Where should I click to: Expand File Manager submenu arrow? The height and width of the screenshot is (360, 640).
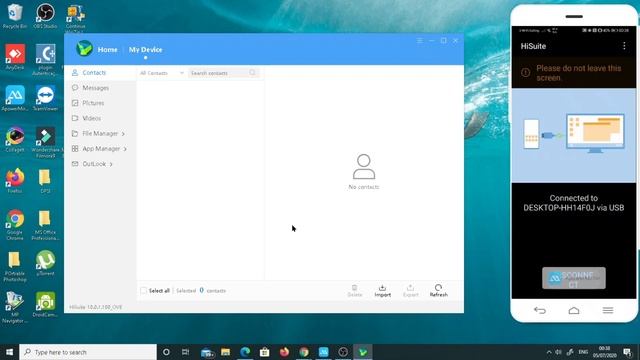click(x=123, y=134)
